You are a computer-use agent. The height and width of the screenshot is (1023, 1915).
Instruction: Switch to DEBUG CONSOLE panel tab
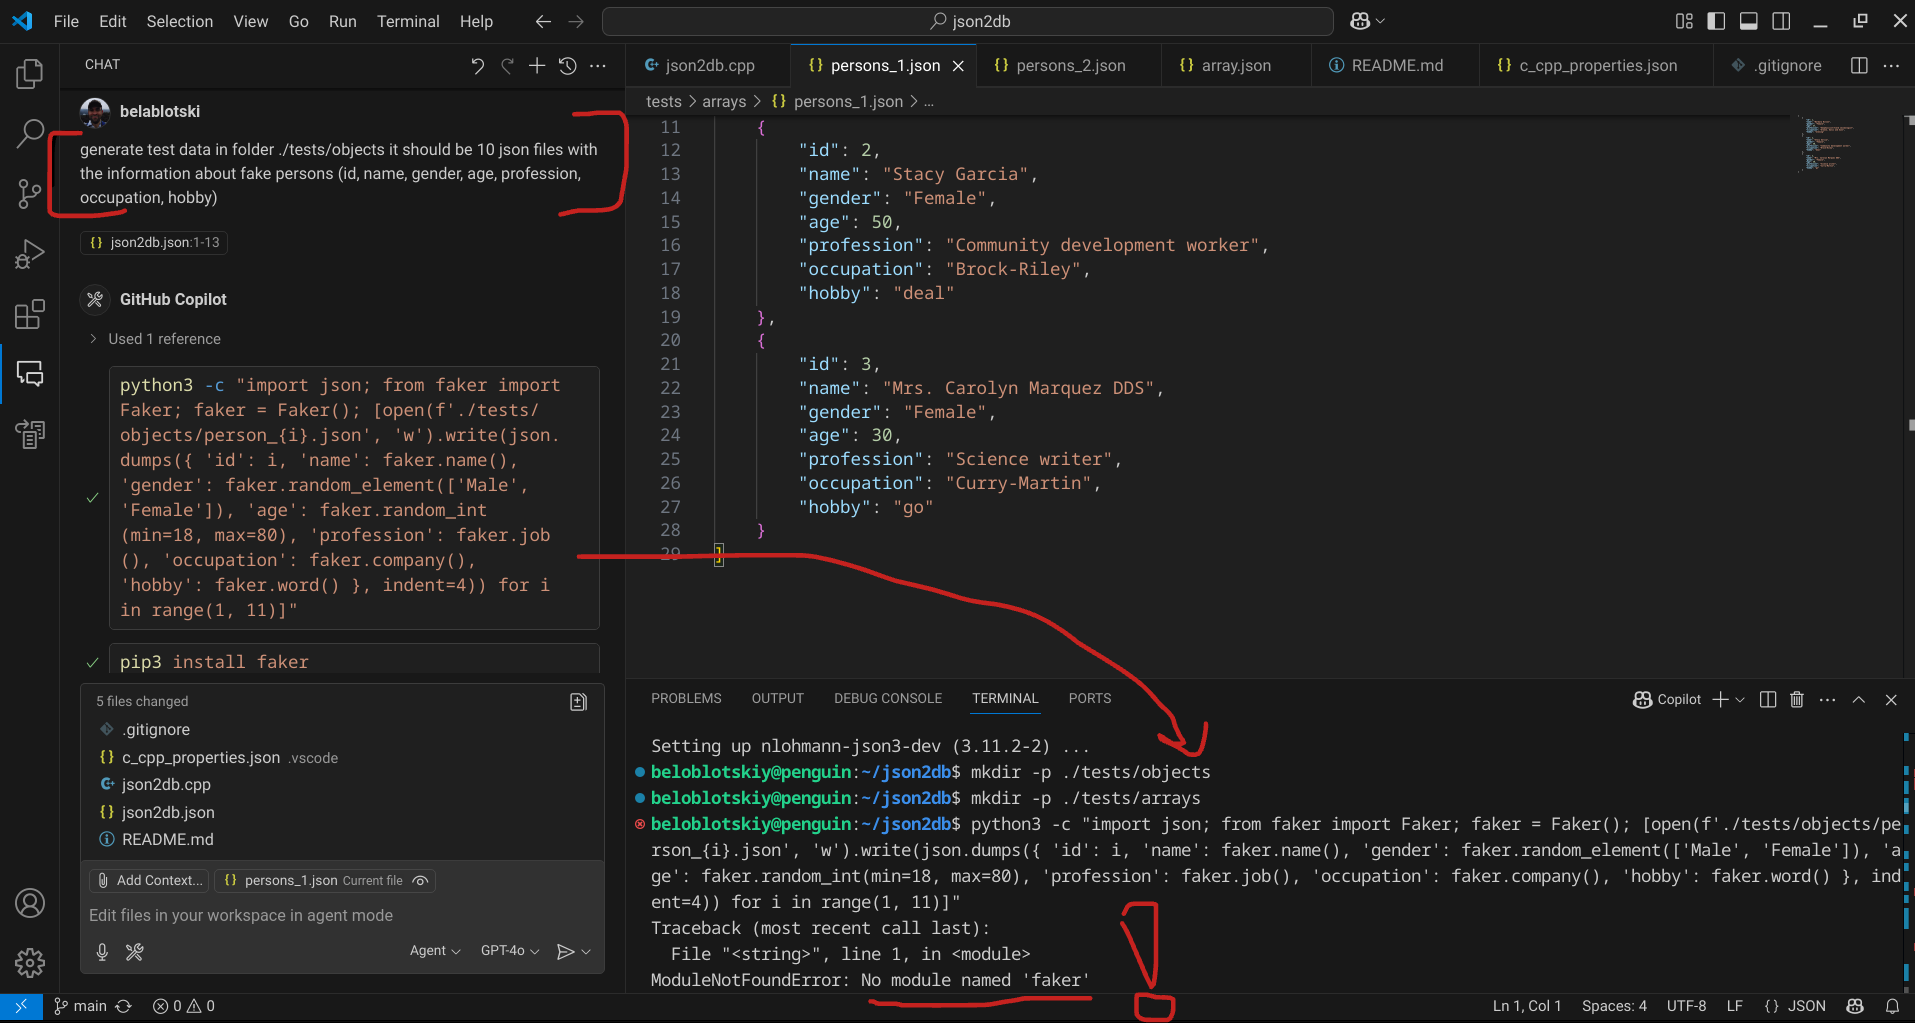pos(888,699)
